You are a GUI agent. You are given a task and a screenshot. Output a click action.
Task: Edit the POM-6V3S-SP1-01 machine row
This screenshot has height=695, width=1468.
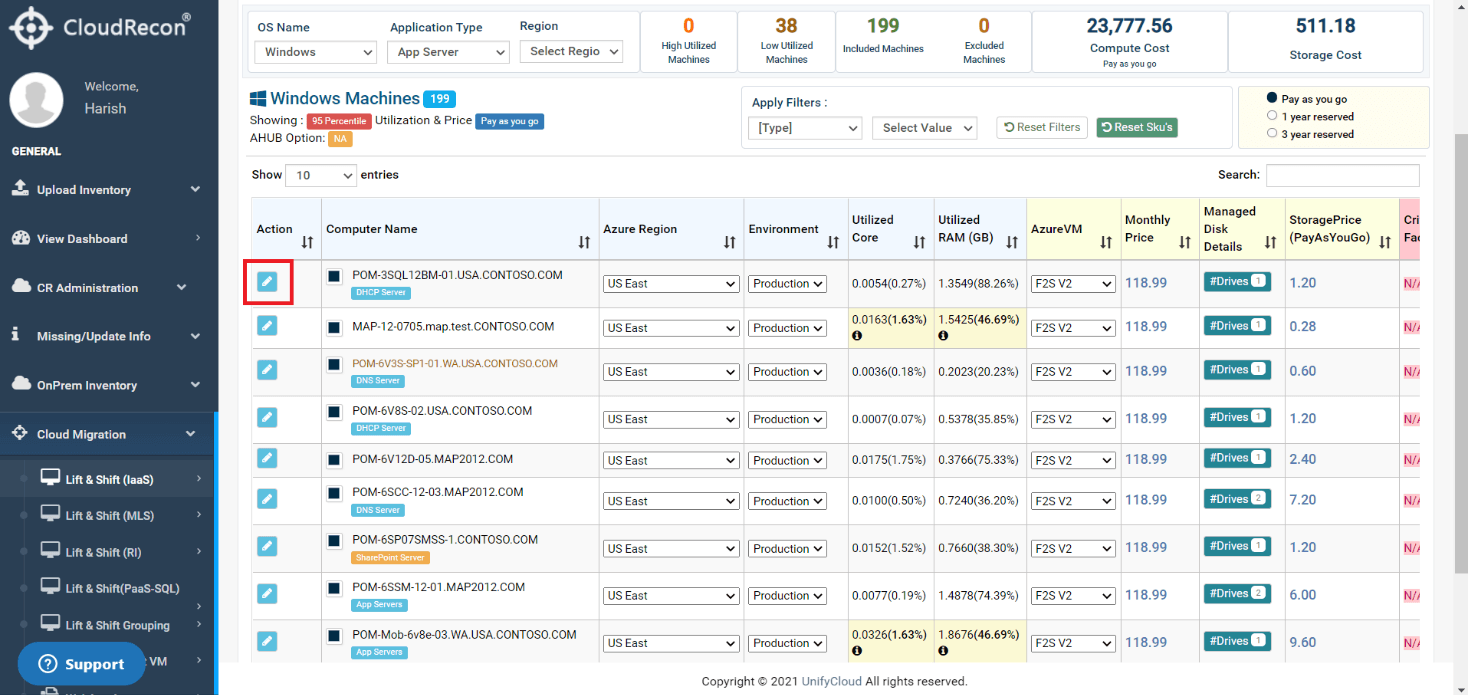coord(267,369)
